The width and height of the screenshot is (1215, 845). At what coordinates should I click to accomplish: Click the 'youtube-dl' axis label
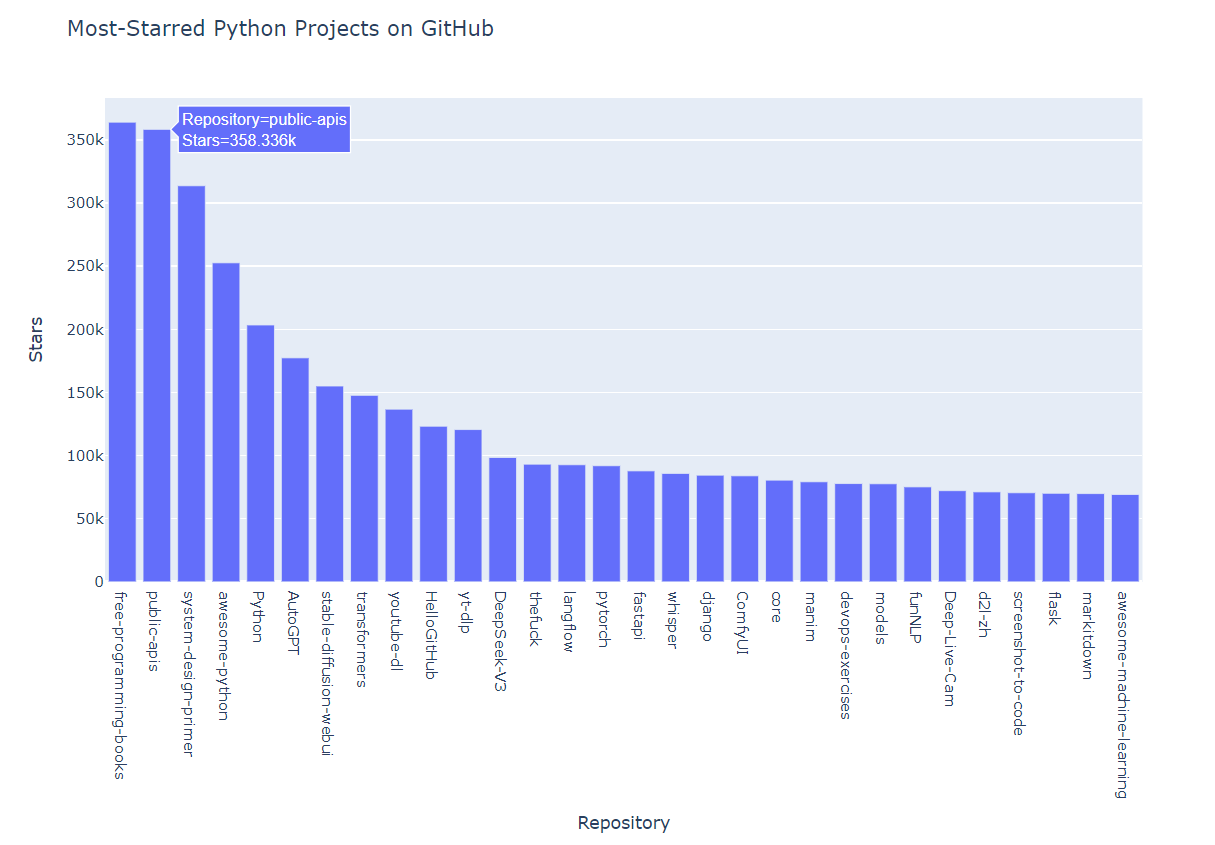pos(396,630)
